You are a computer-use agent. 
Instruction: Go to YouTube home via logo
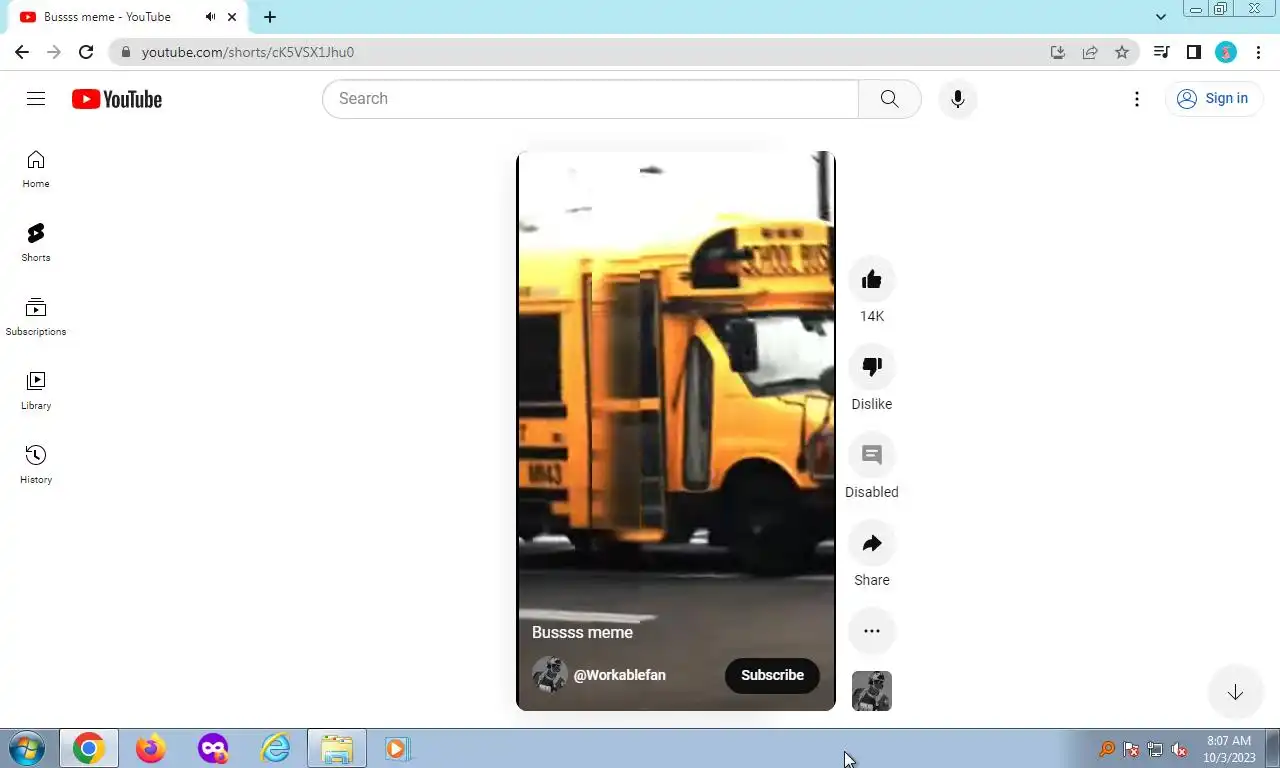[x=117, y=99]
